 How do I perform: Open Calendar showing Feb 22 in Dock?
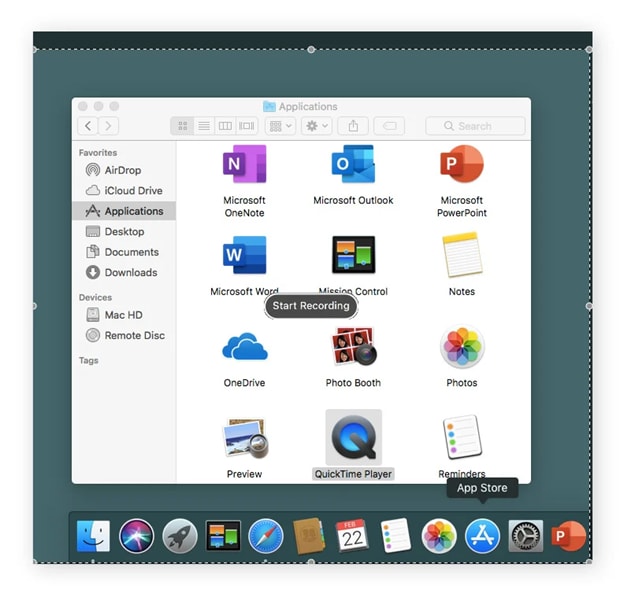352,536
